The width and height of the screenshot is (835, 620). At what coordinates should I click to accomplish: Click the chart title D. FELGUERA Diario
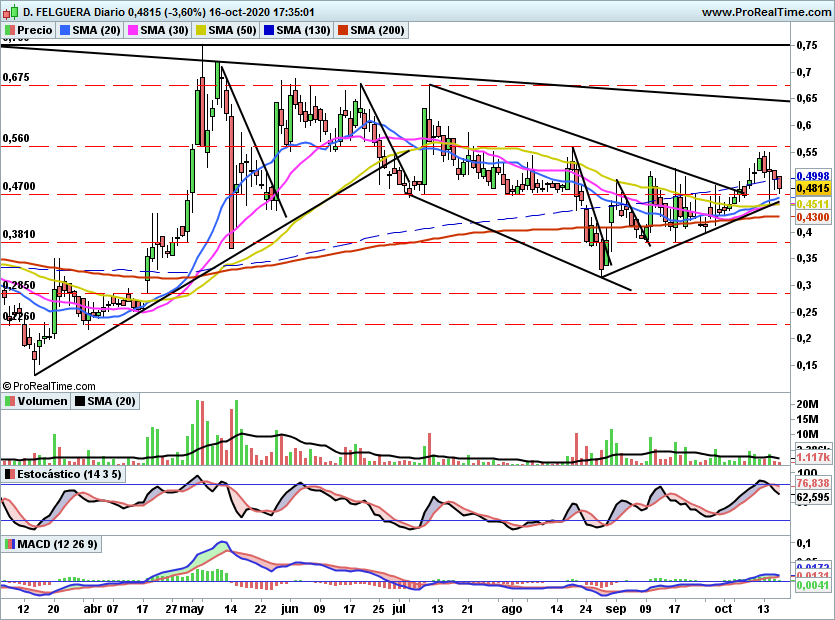[x=74, y=12]
